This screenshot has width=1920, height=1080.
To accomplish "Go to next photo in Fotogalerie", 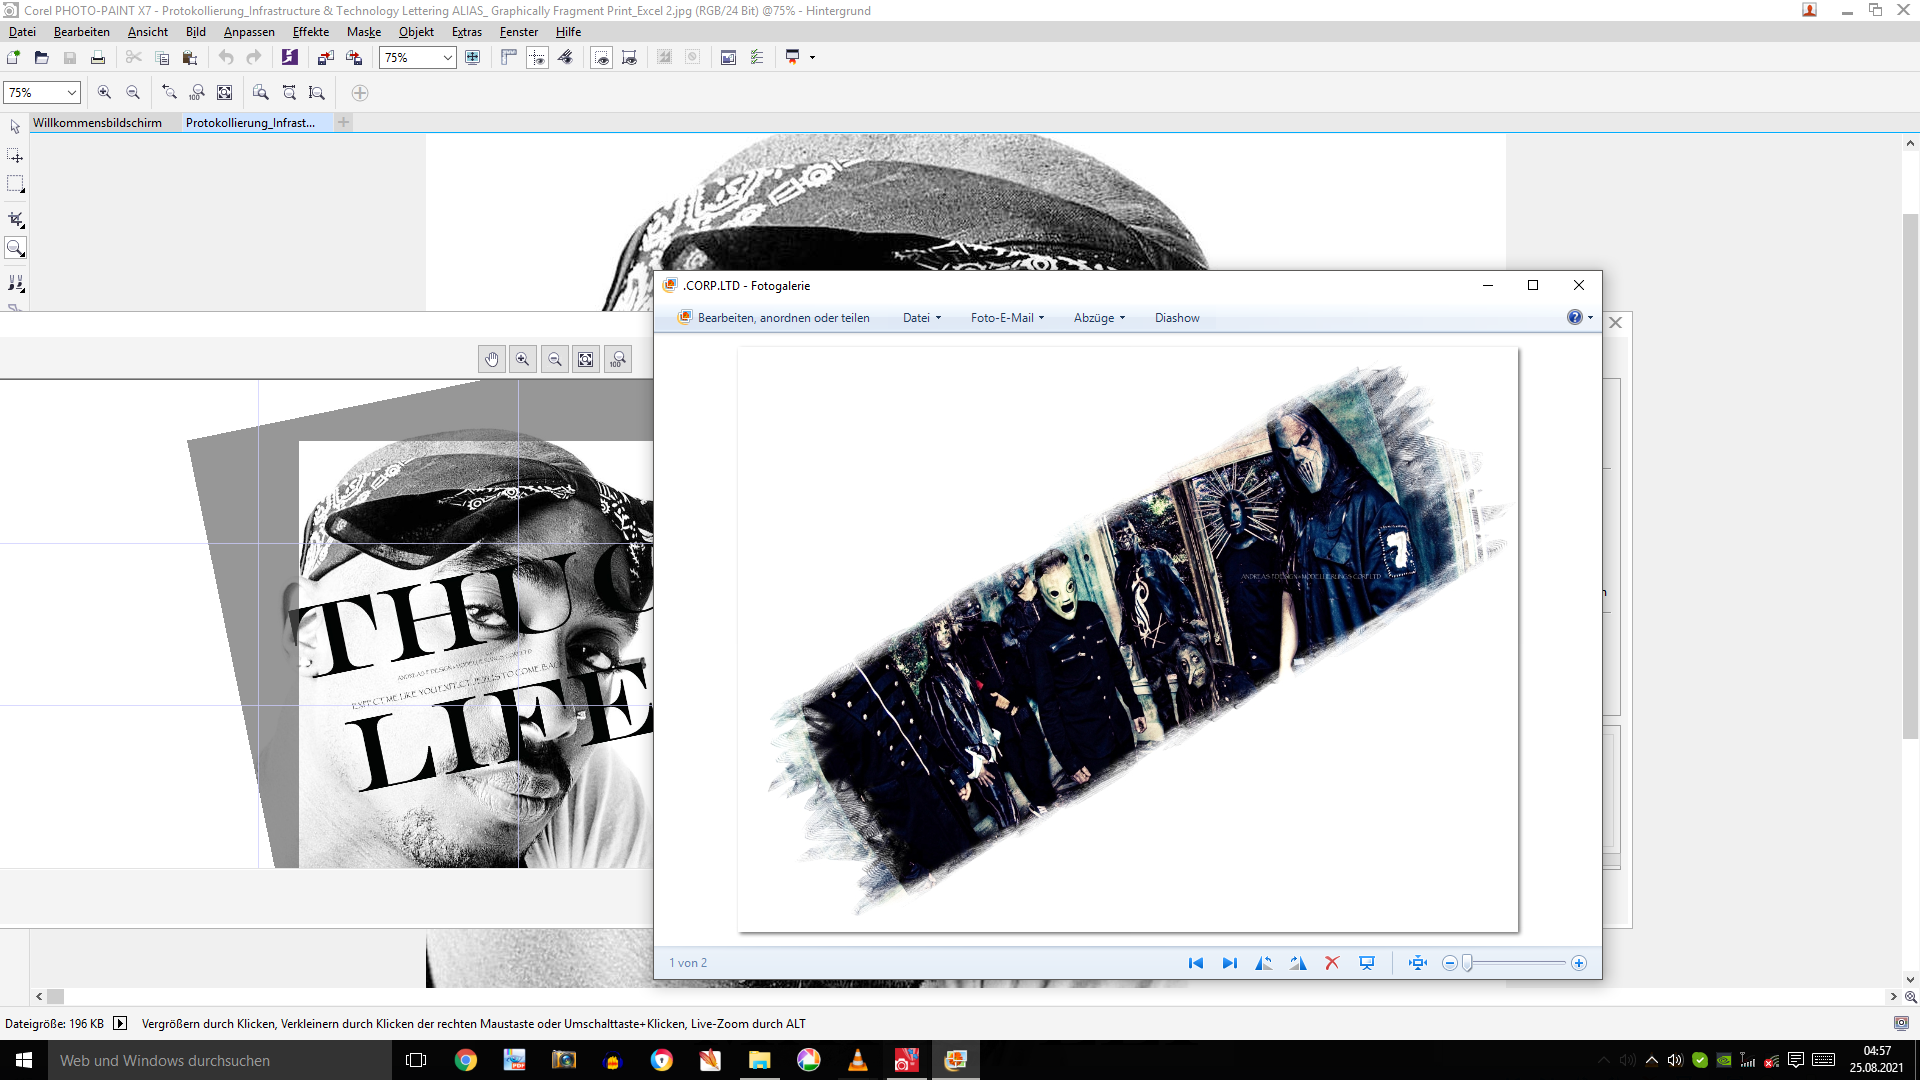I will point(1229,963).
